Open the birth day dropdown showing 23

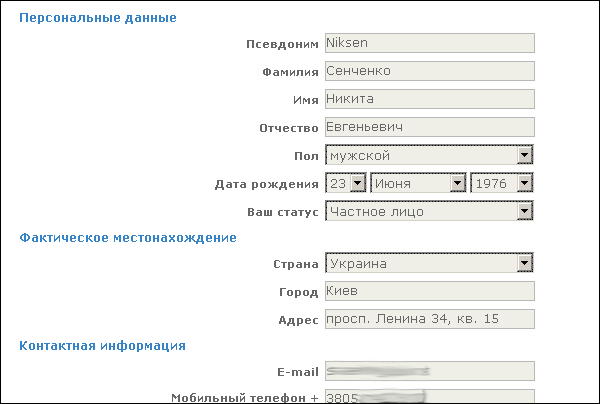pyautogui.click(x=345, y=183)
